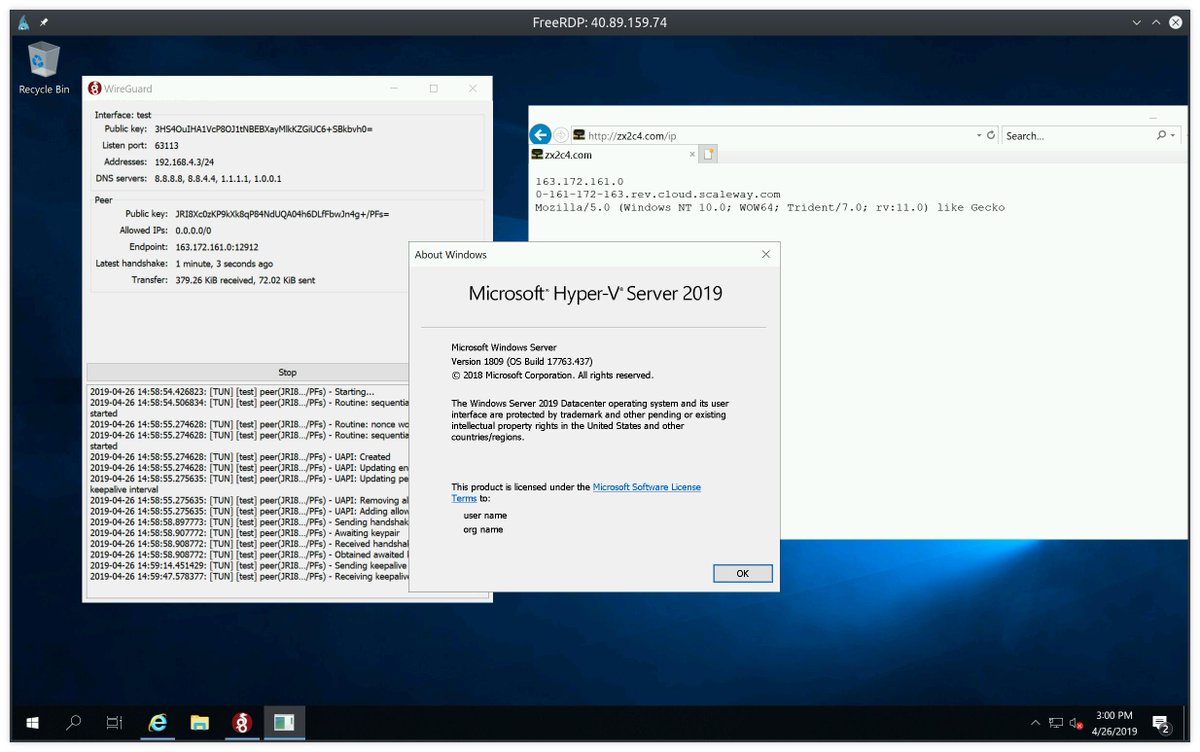Screen dimensions: 1200x752
Task: Open a new tab in Internet Explorer
Action: (708, 155)
